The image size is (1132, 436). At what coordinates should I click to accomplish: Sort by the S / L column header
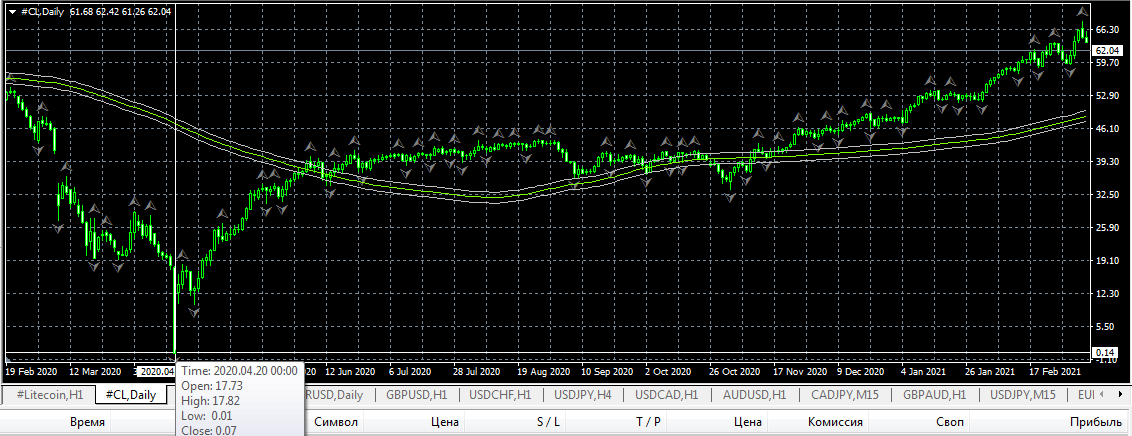(548, 423)
